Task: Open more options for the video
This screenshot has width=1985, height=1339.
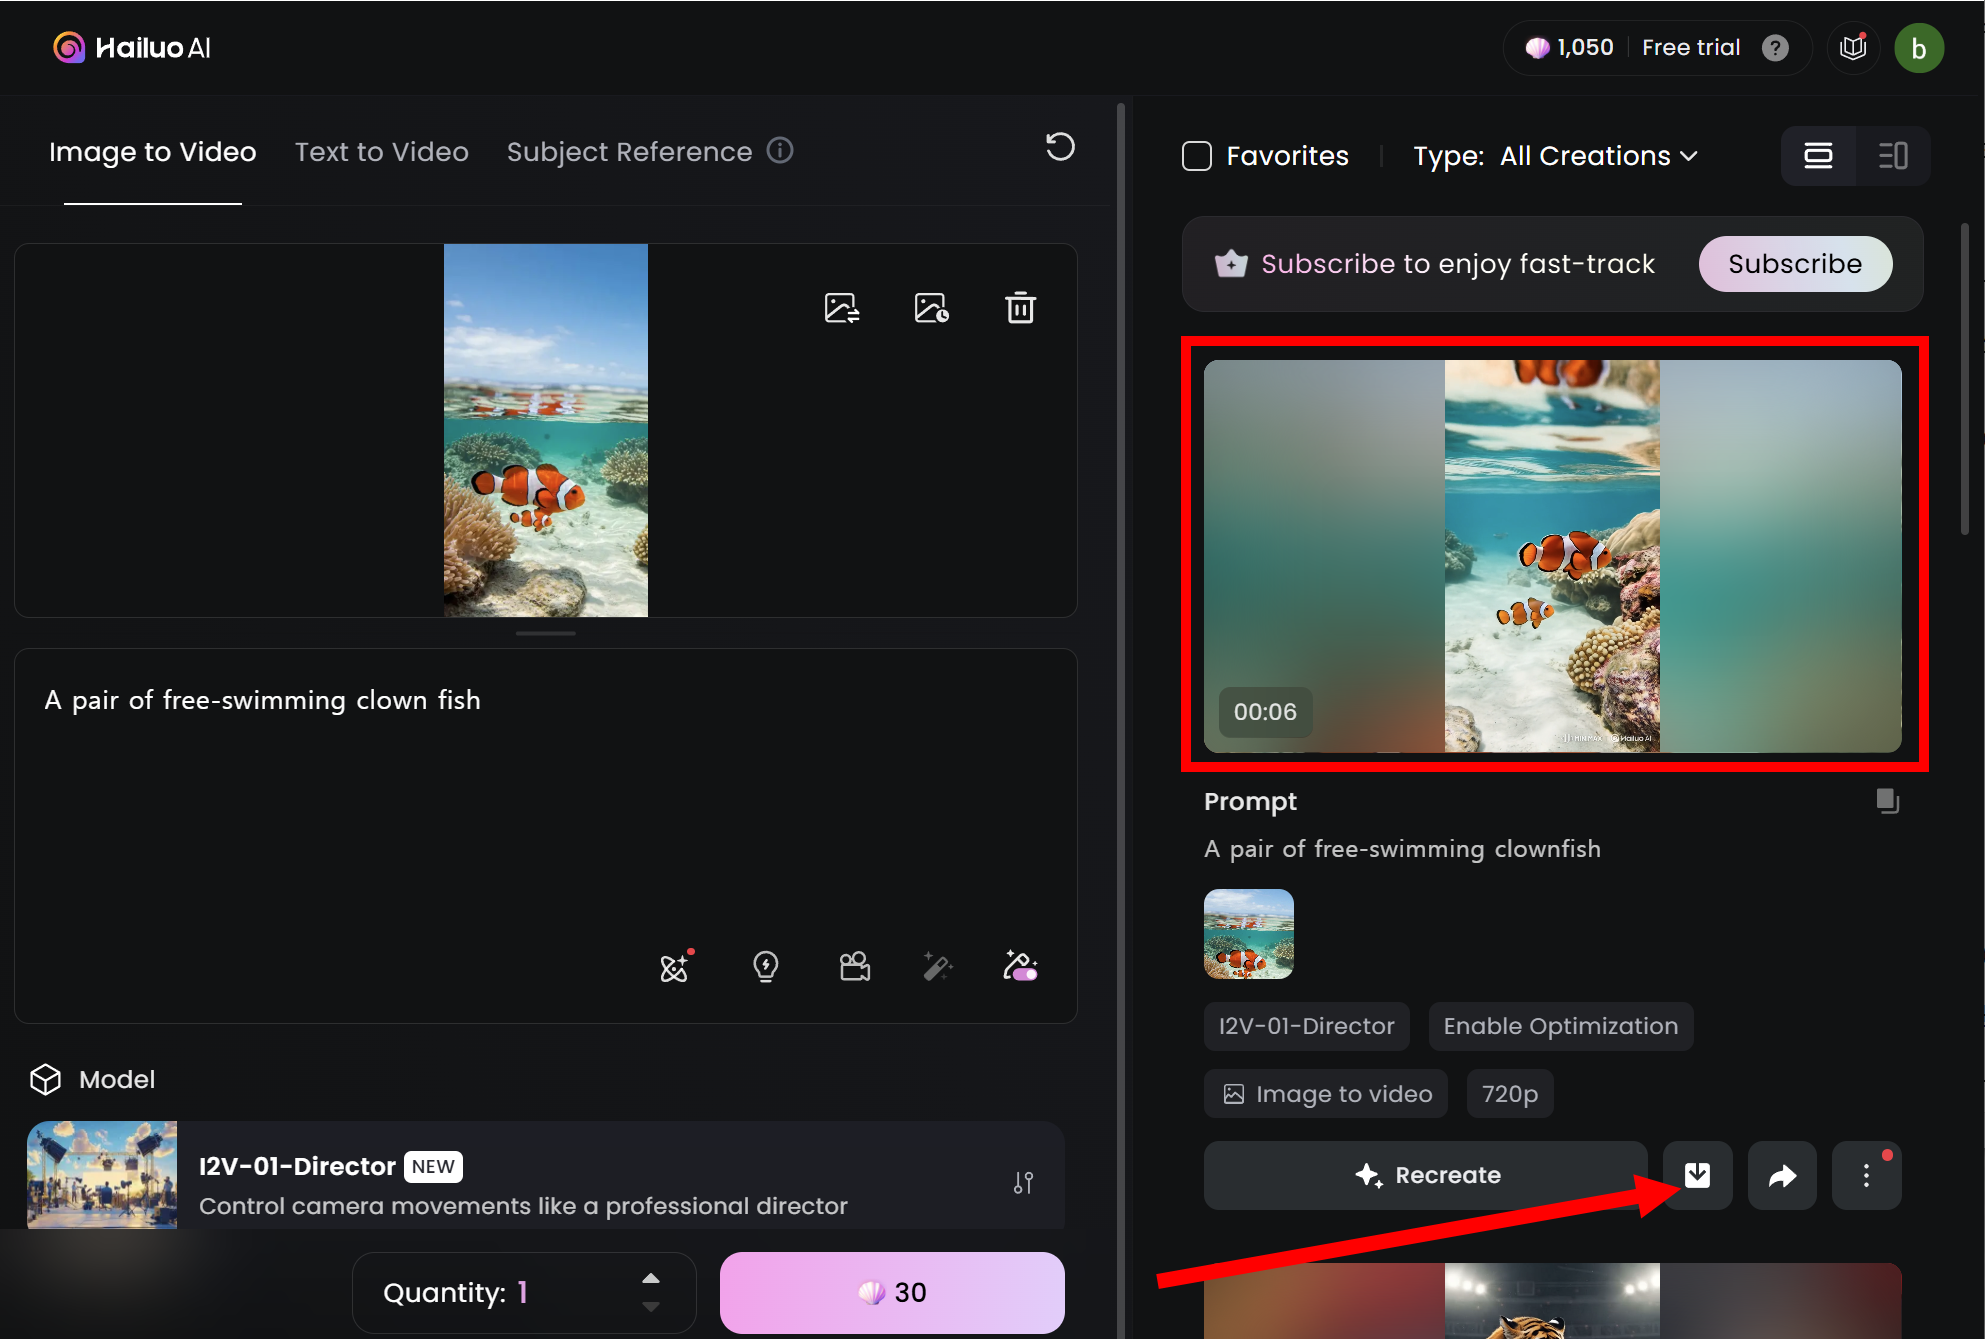Action: [1866, 1175]
